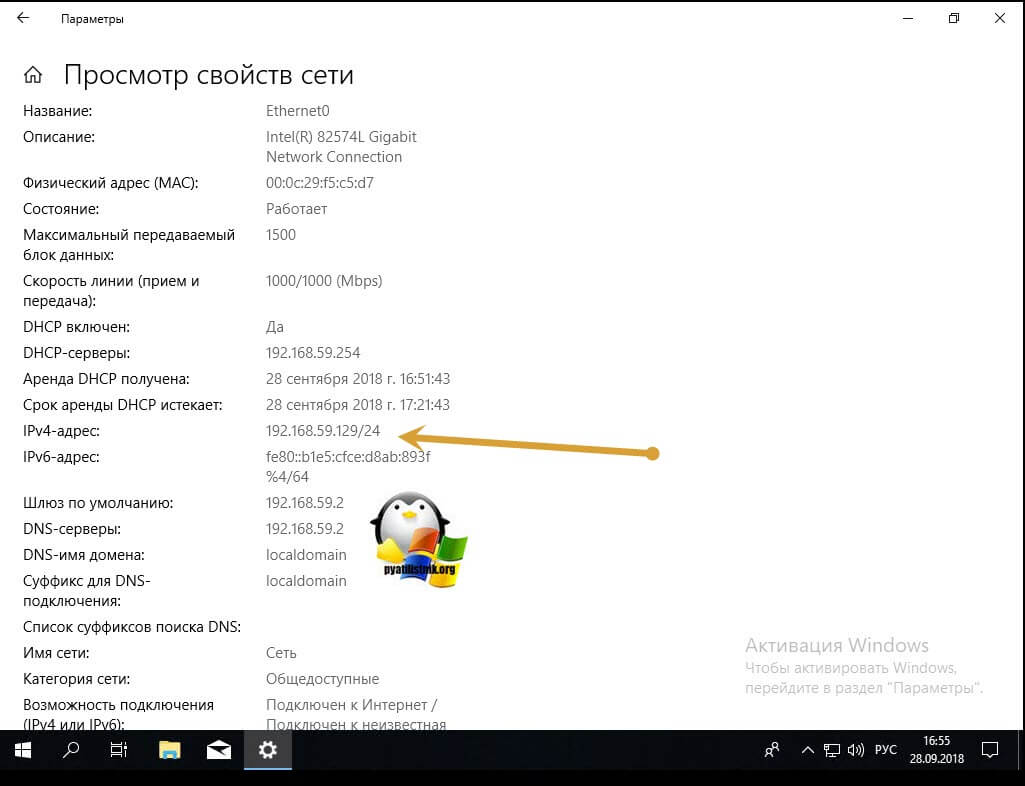Restore down the Settings window

click(x=954, y=18)
